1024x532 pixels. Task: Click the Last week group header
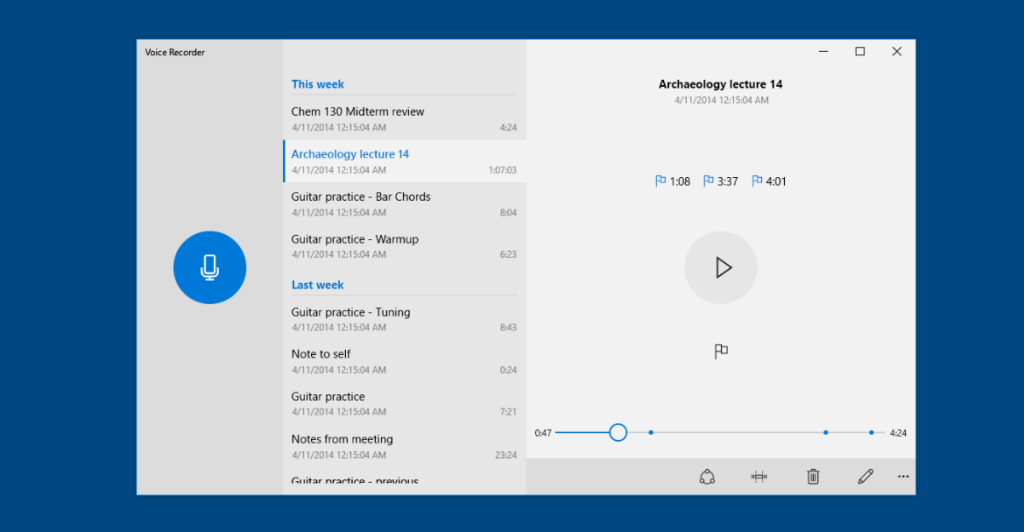(x=317, y=285)
